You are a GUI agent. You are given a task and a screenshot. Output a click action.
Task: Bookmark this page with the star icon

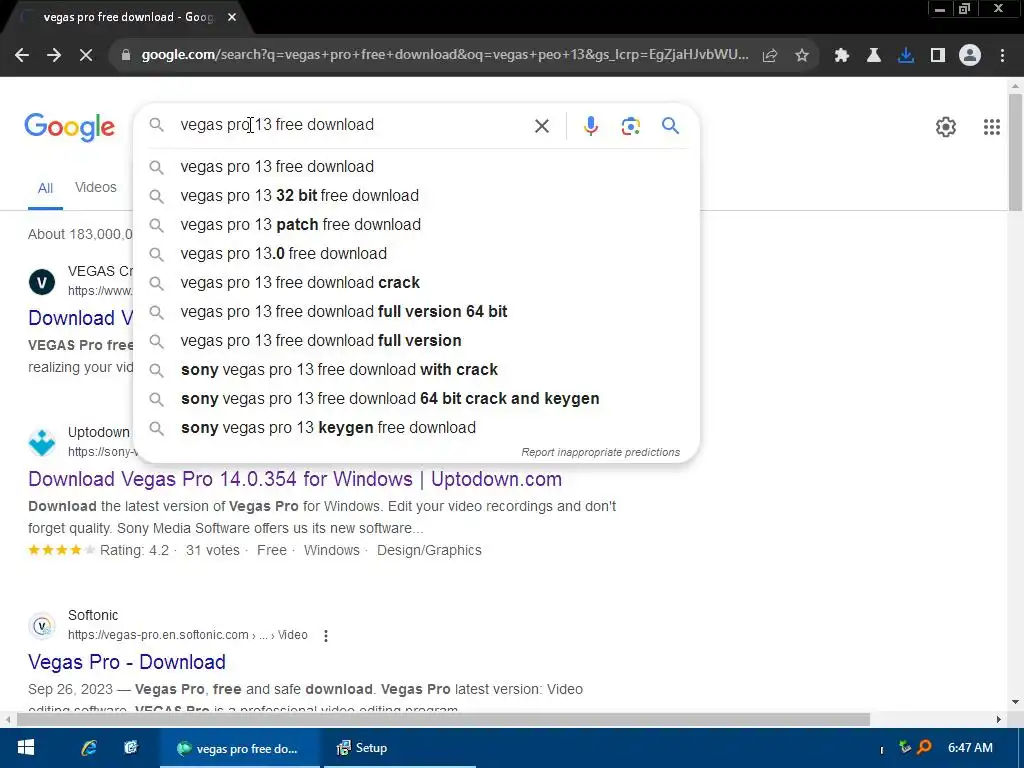click(802, 56)
